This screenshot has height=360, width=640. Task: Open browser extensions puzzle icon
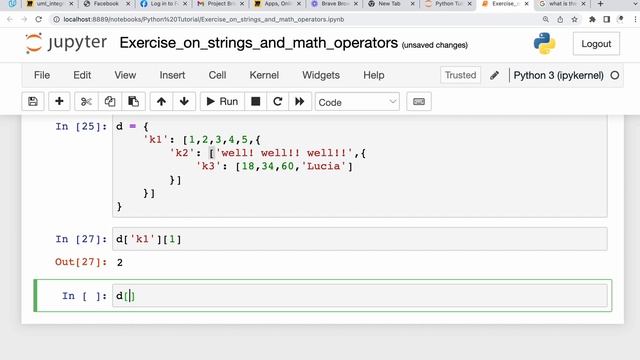tap(592, 19)
